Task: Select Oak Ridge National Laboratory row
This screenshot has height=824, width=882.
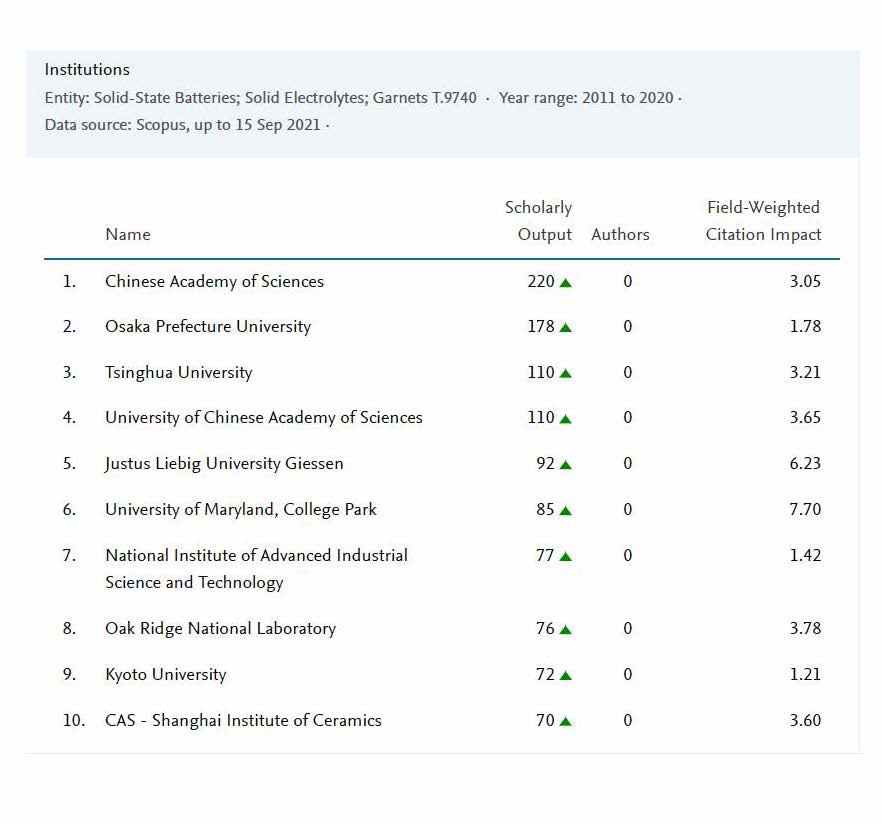Action: coord(220,628)
